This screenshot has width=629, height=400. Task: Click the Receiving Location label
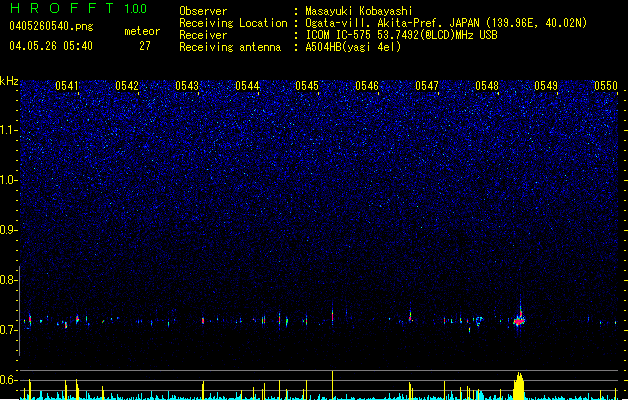coord(233,23)
